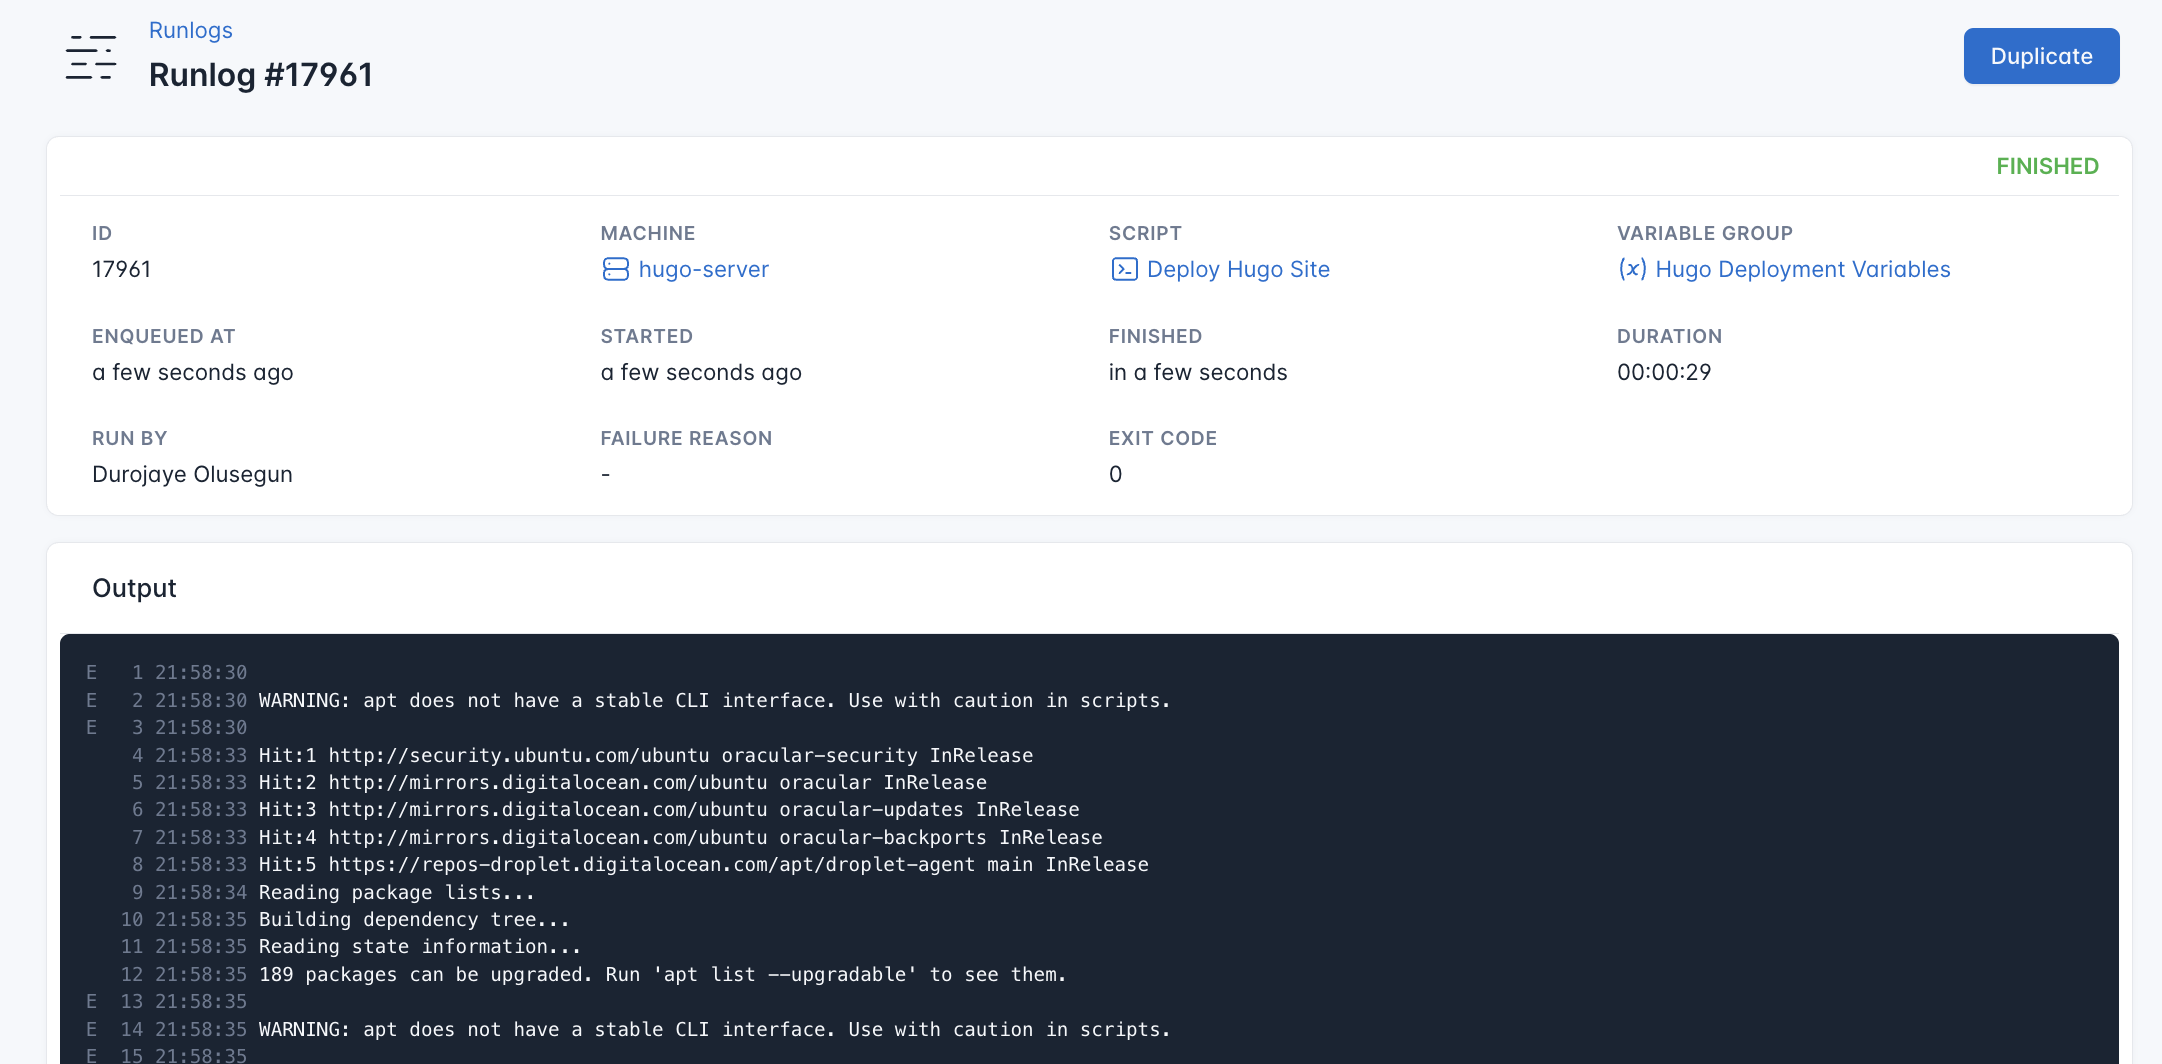2162x1064 pixels.
Task: Click the run-by name Durojaye Olusegun
Action: [192, 474]
